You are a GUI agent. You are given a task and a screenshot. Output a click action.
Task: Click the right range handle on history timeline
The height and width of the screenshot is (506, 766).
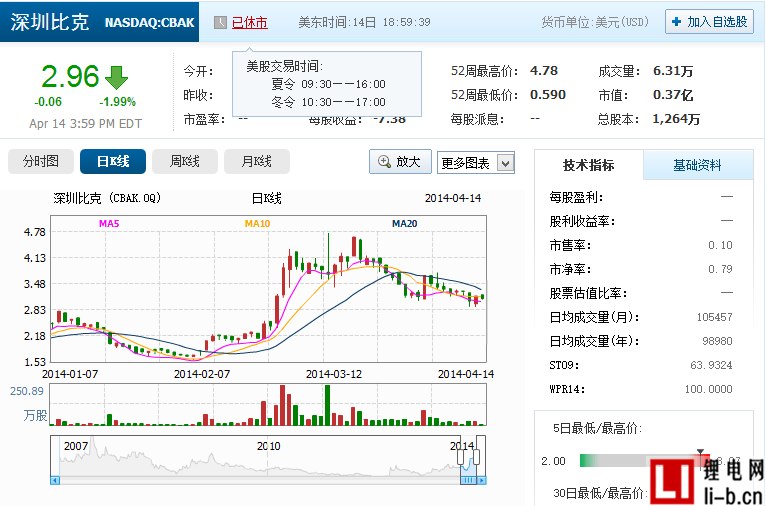coord(477,458)
